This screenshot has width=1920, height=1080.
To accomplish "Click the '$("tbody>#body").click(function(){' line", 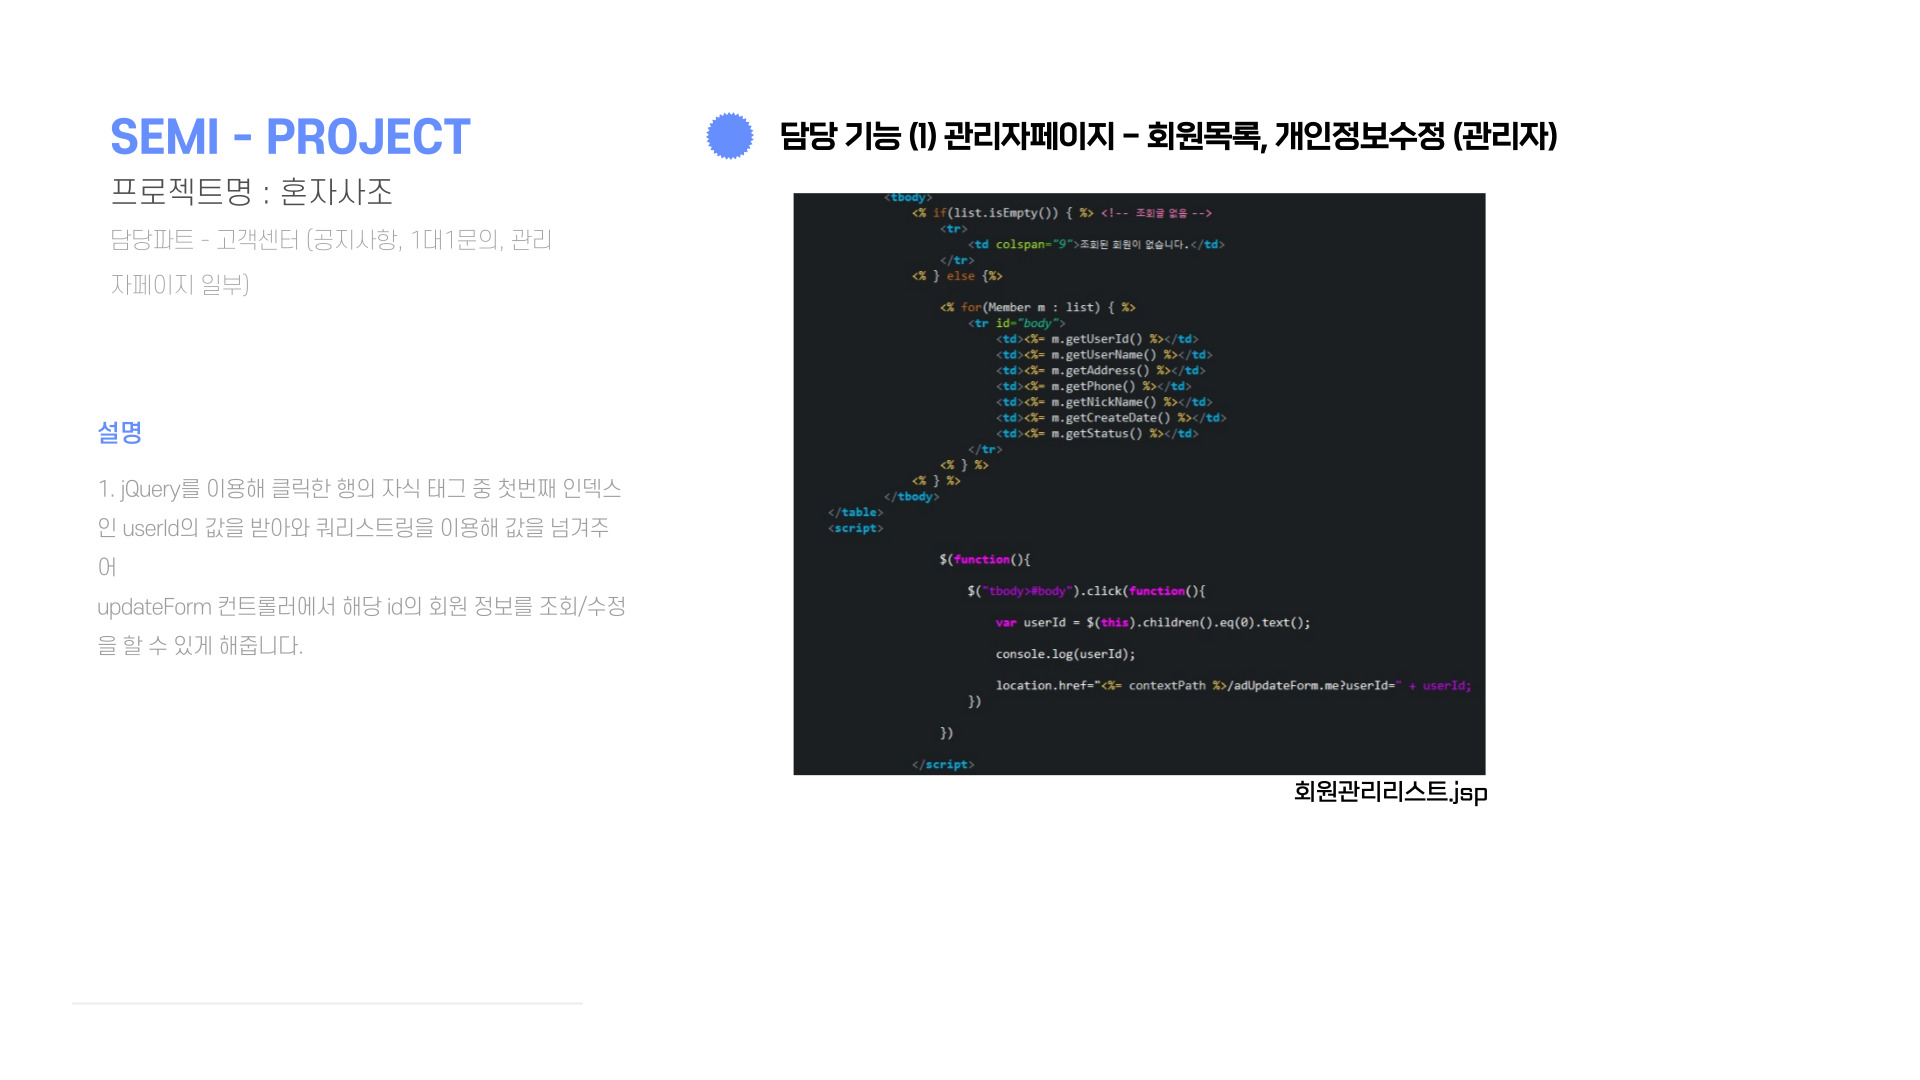I will [1086, 591].
